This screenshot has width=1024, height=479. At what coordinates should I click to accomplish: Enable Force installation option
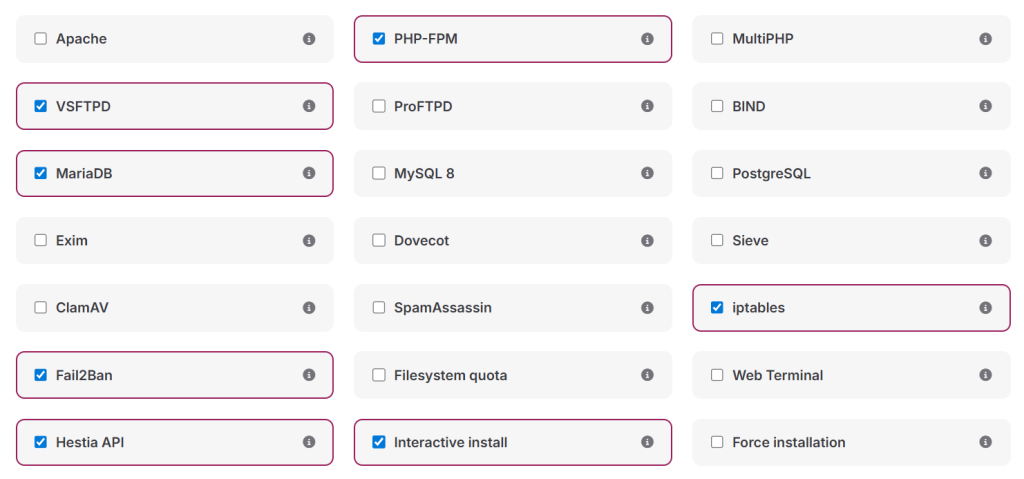coord(717,442)
